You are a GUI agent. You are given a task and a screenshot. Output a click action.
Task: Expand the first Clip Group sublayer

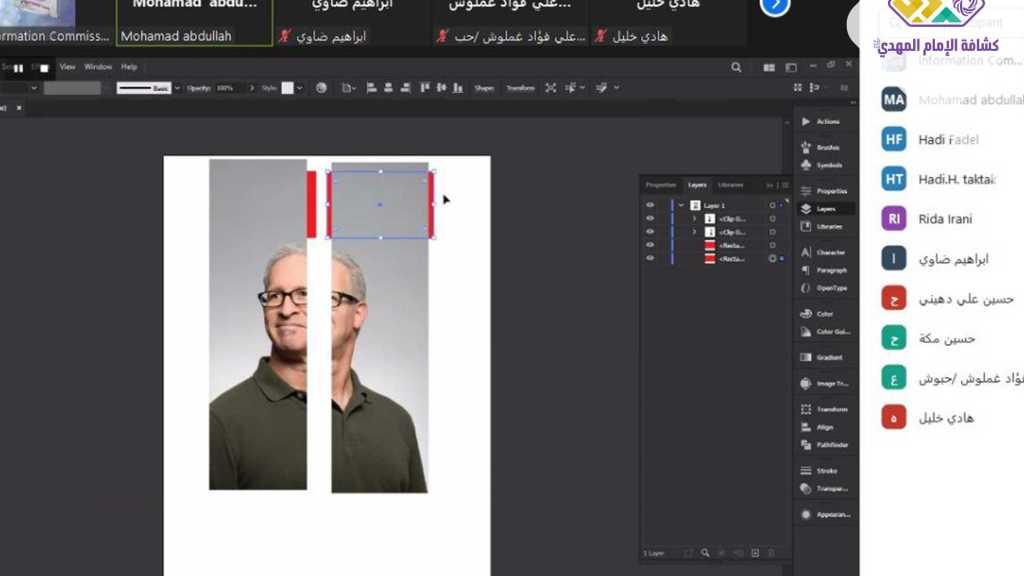click(x=694, y=218)
